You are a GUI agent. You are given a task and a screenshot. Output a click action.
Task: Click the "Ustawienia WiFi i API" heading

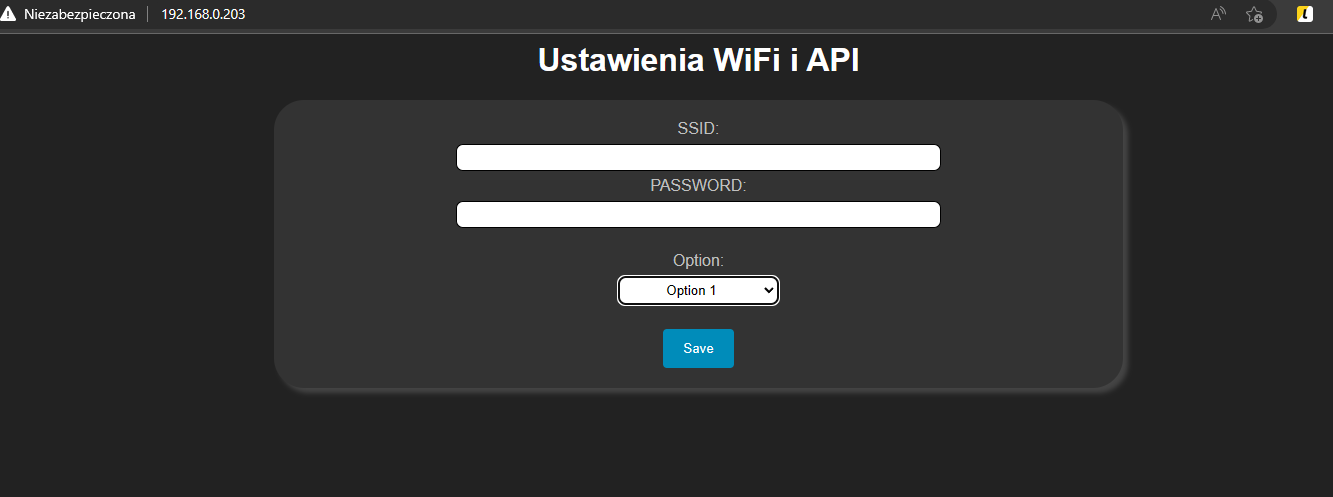pos(698,60)
